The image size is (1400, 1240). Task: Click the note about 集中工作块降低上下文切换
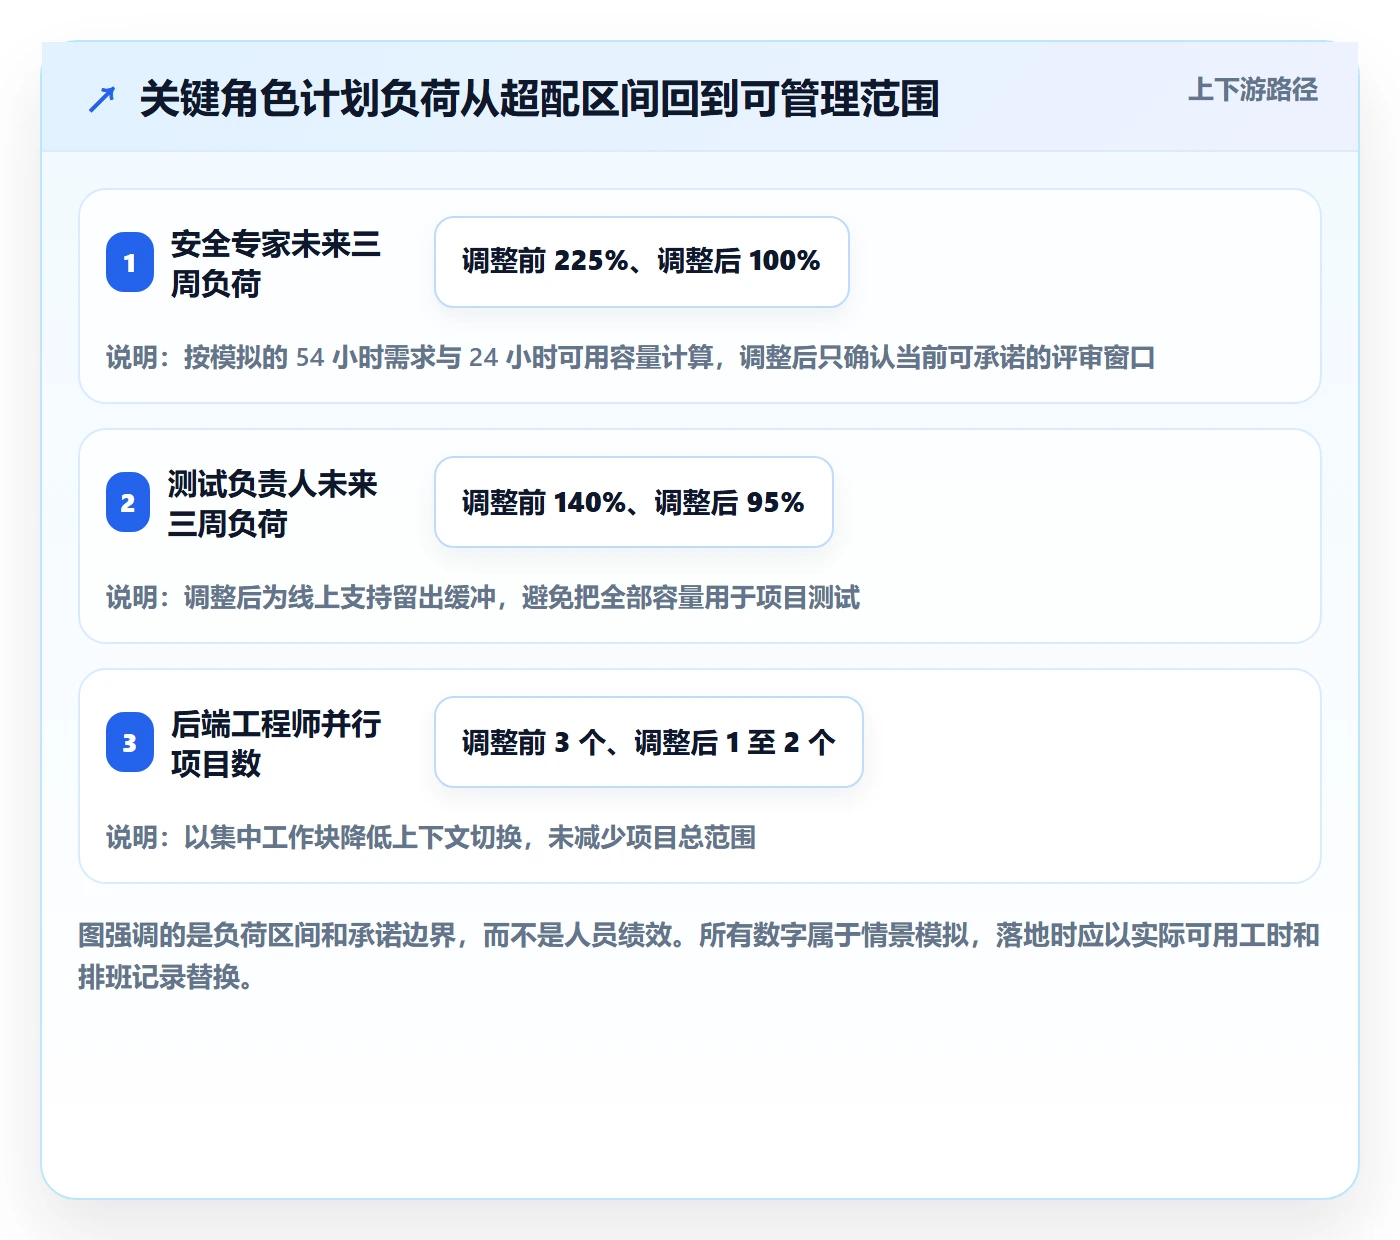point(431,837)
